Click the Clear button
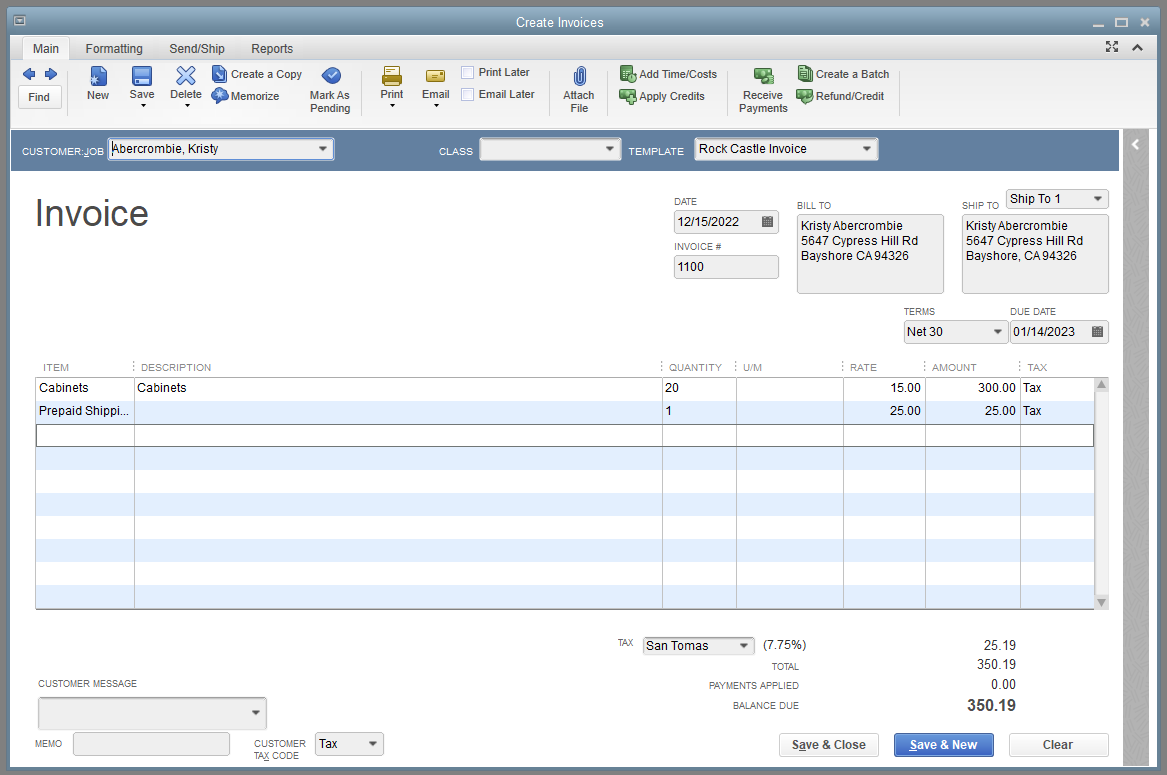Viewport: 1167px width, 775px height. pyautogui.click(x=1057, y=745)
